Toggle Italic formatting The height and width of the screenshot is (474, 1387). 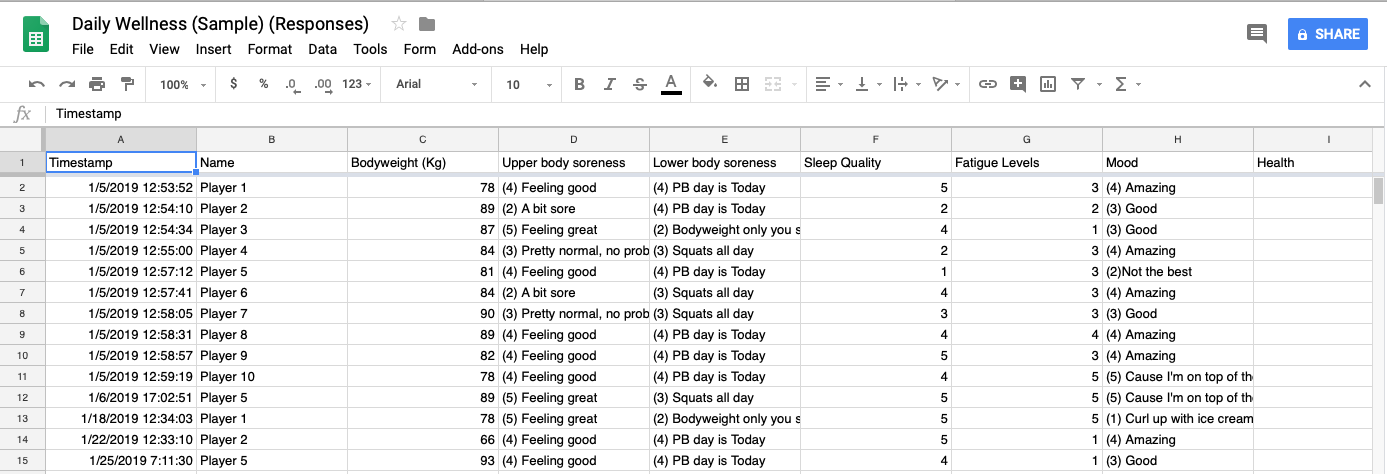(x=609, y=85)
